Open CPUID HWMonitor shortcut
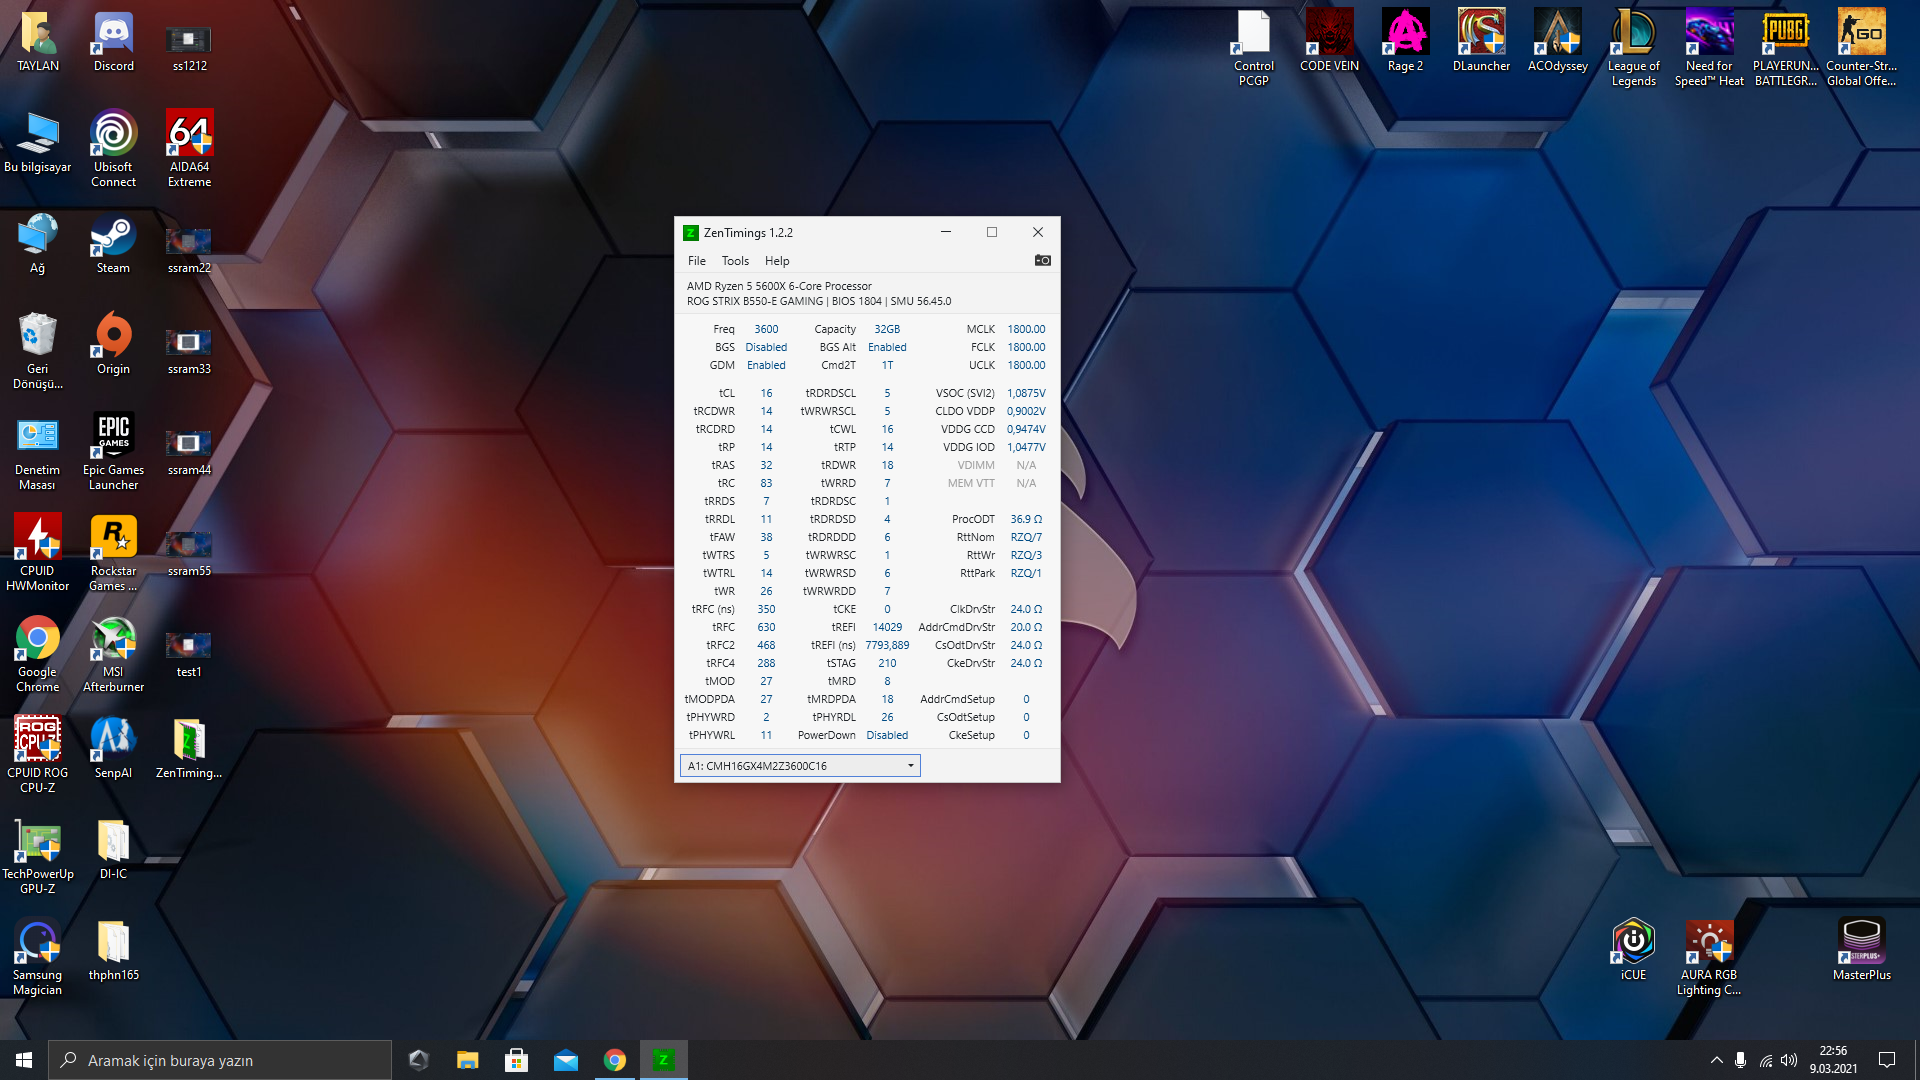Screen dimensions: 1920x1080 [38, 552]
